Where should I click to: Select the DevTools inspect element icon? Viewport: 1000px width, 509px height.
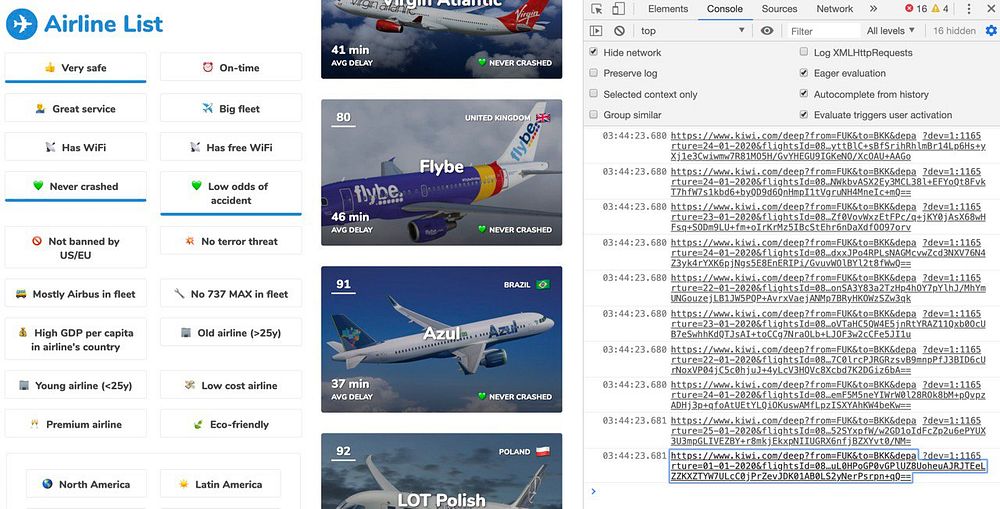coord(596,9)
